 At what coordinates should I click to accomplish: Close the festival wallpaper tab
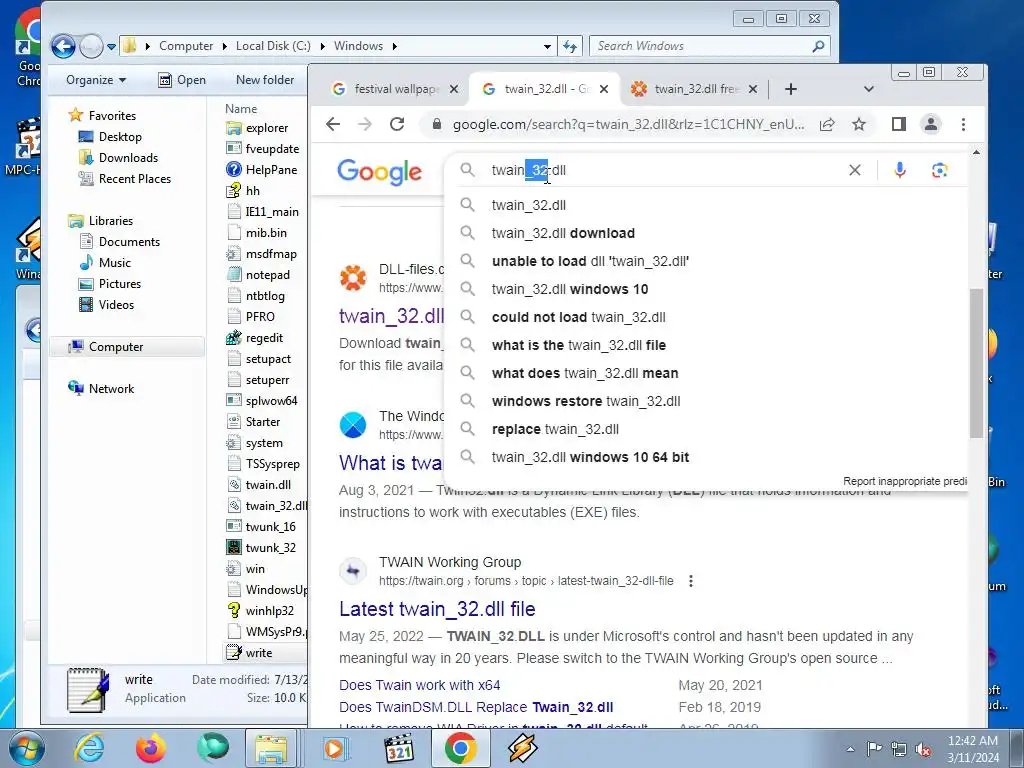click(454, 89)
